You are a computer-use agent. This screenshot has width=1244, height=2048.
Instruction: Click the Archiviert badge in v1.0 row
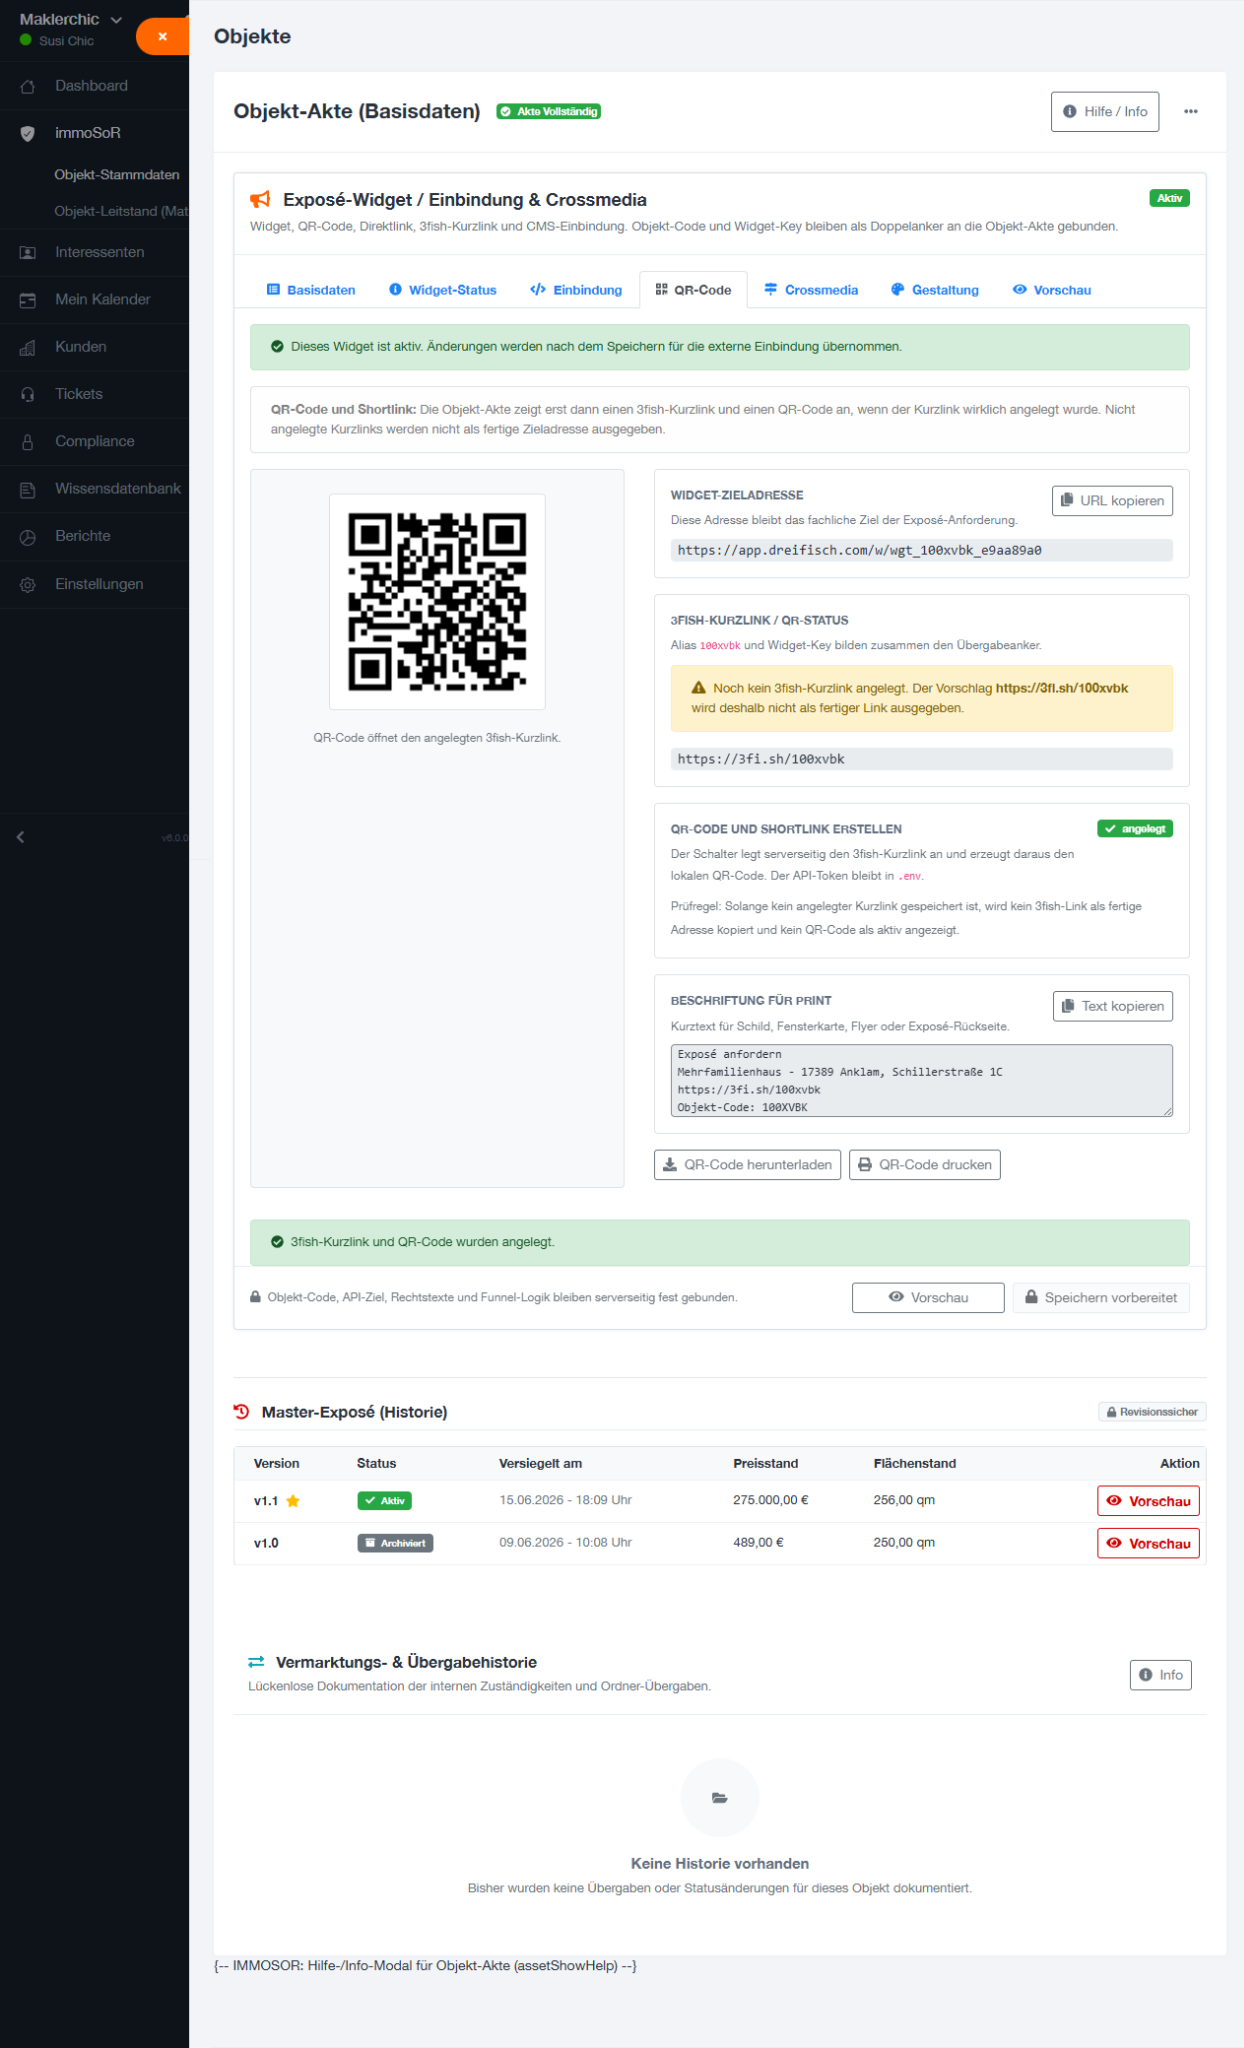(396, 1543)
